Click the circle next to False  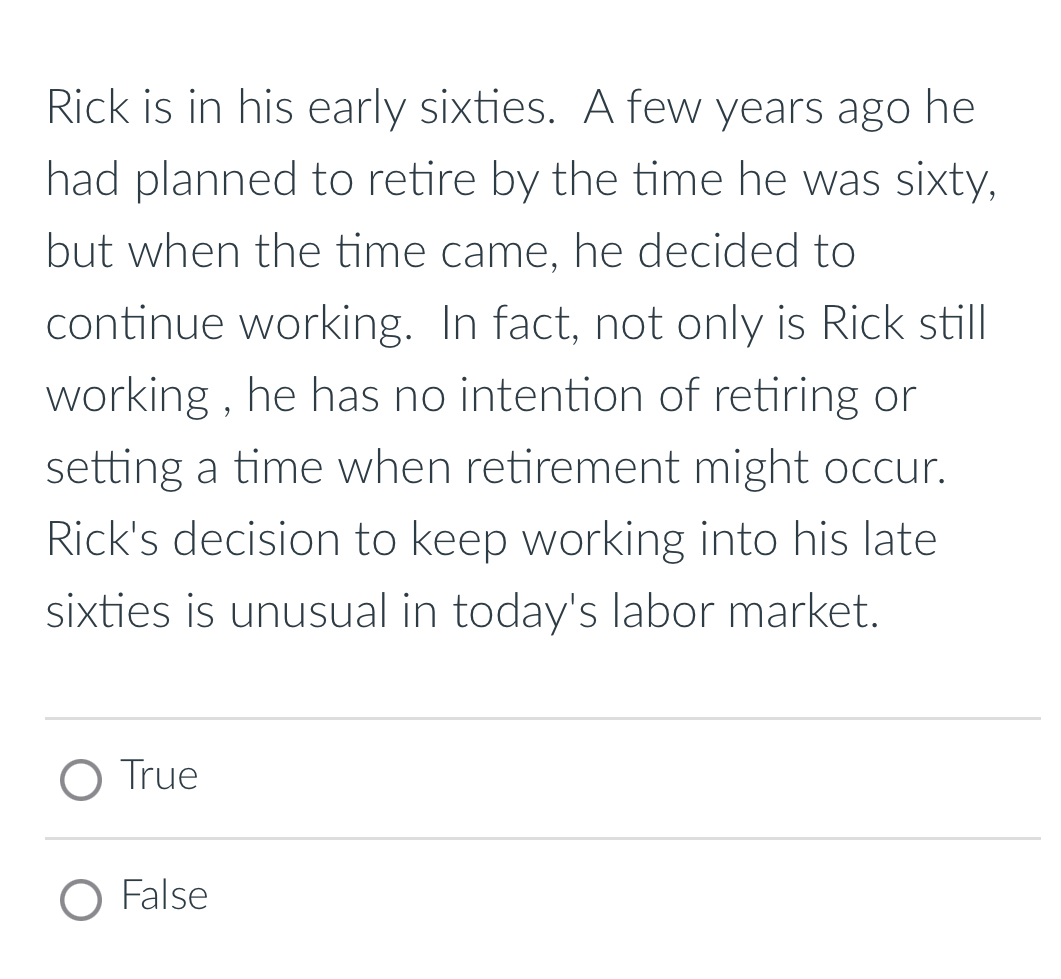pyautogui.click(x=81, y=900)
